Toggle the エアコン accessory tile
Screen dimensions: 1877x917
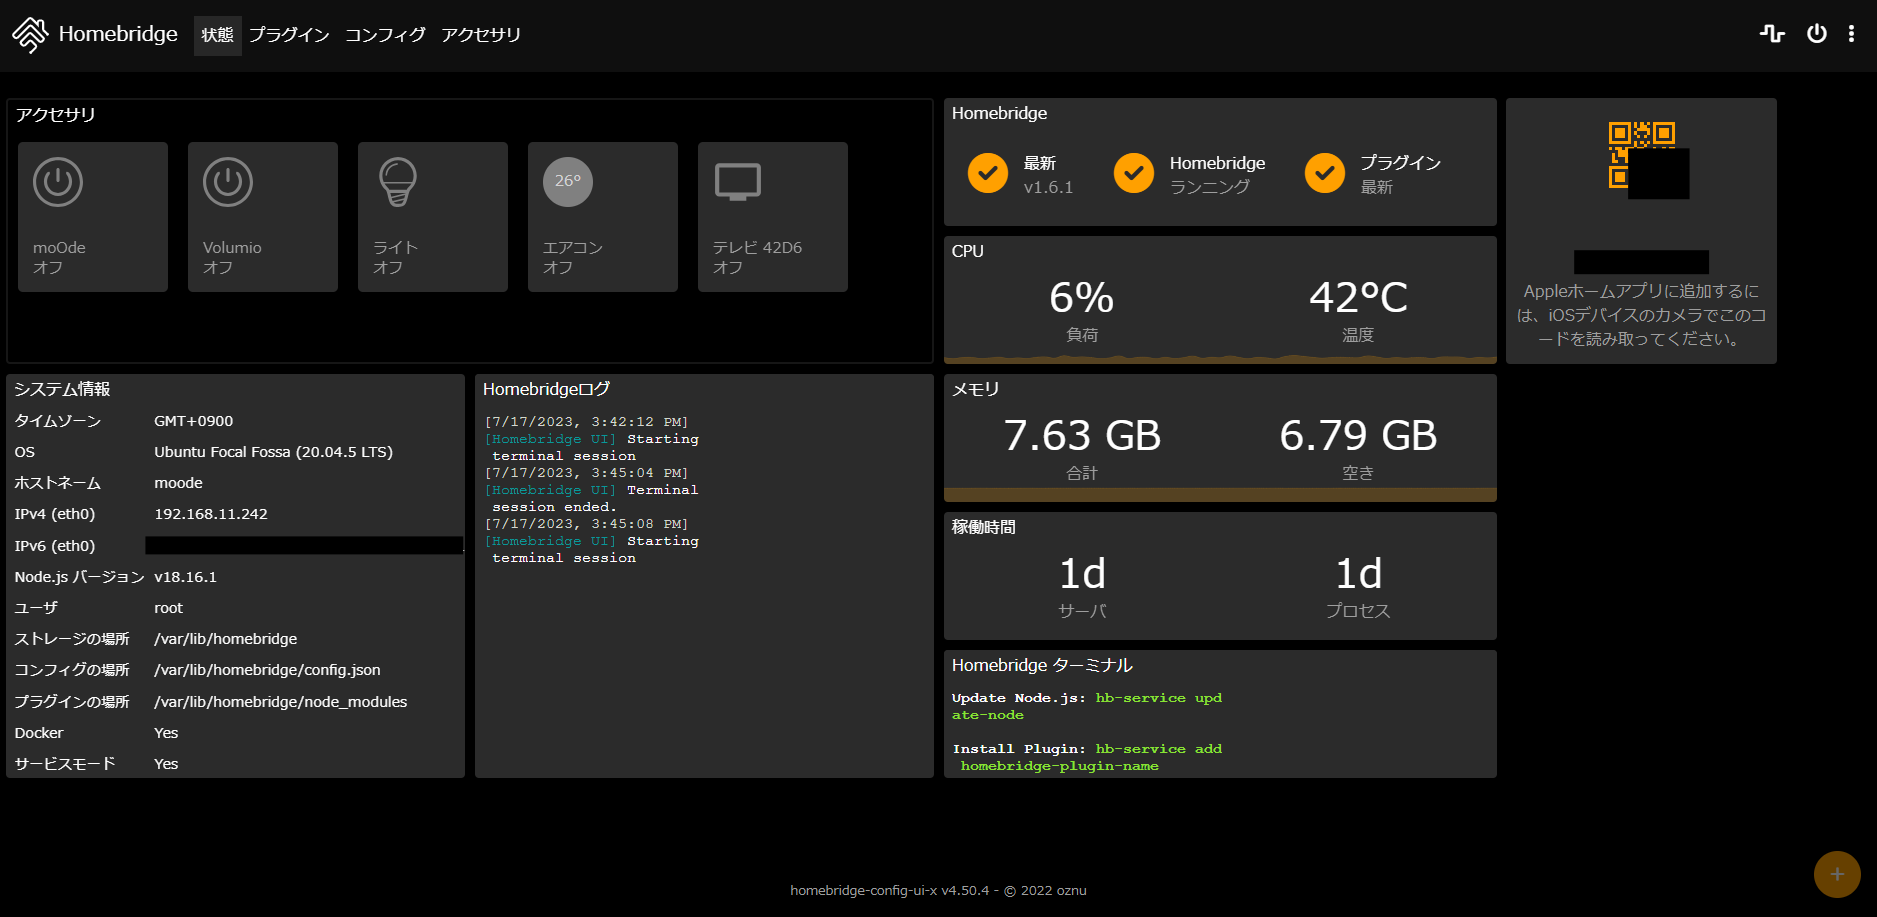tap(603, 217)
